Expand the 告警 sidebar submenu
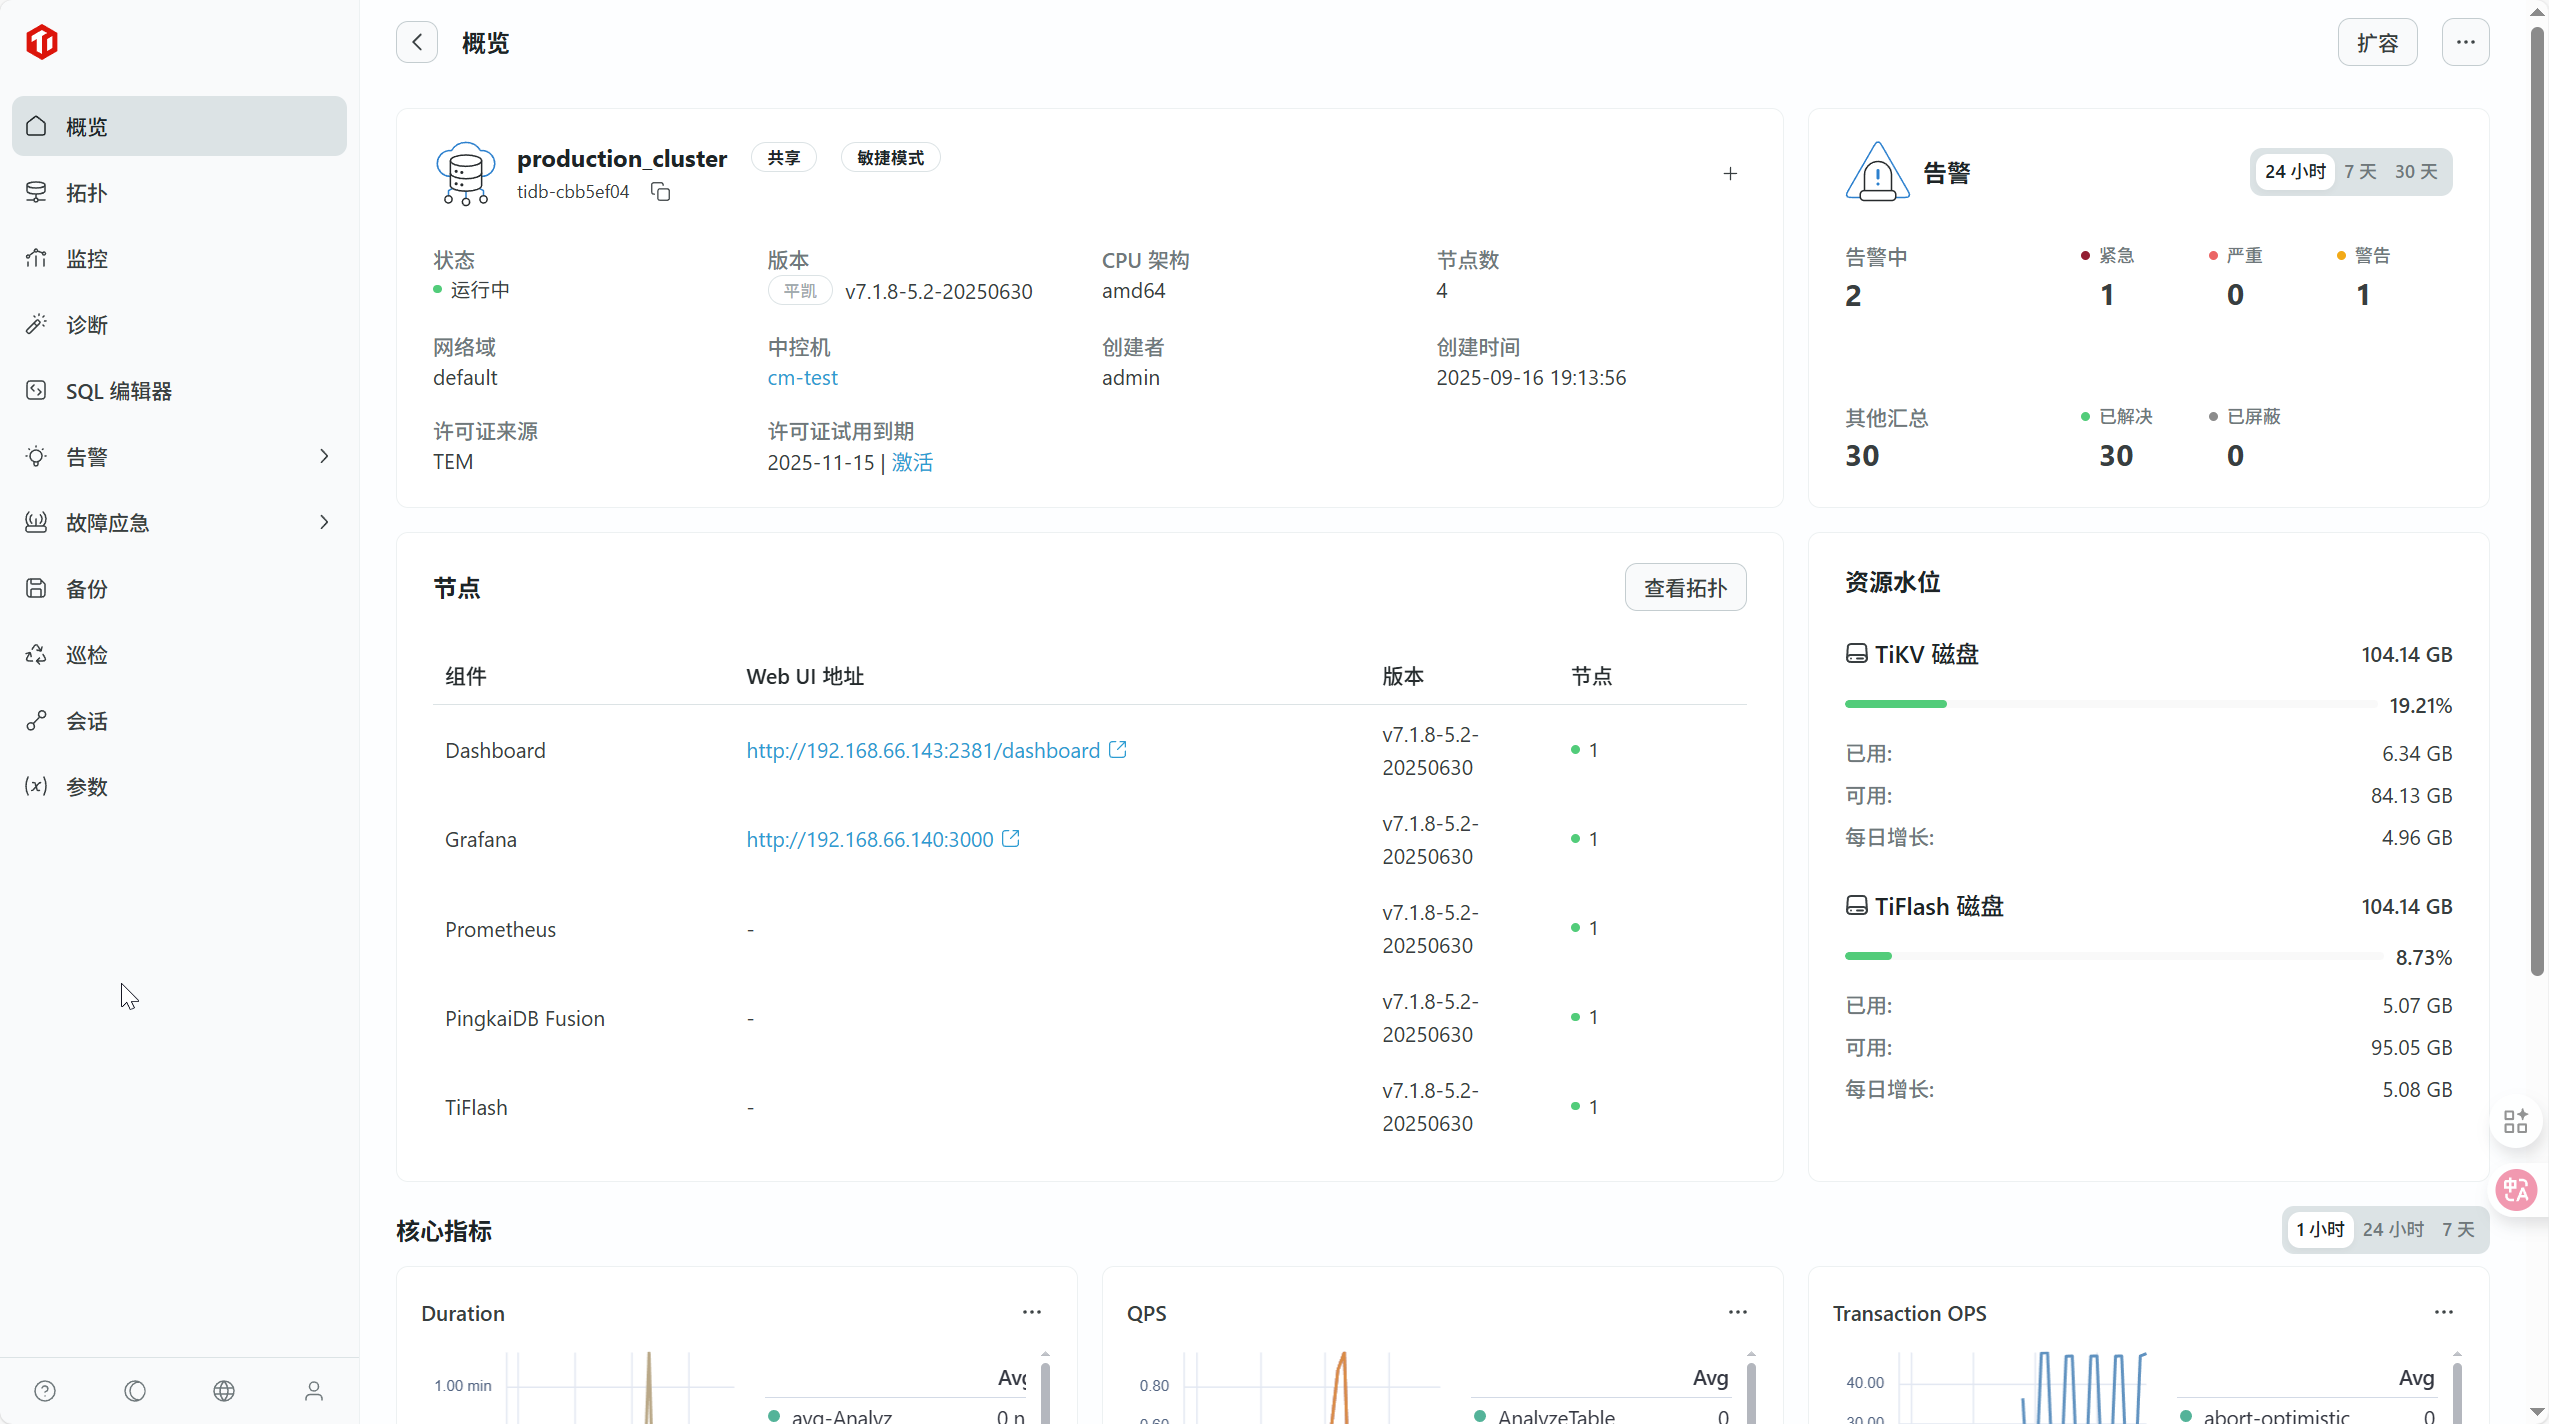This screenshot has height=1424, width=2549. [323, 456]
